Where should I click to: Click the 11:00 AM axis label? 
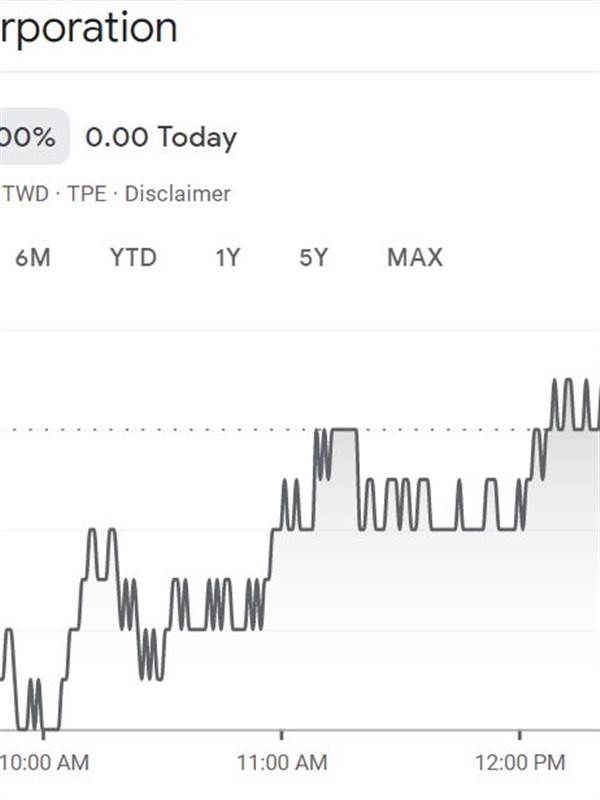[x=282, y=763]
